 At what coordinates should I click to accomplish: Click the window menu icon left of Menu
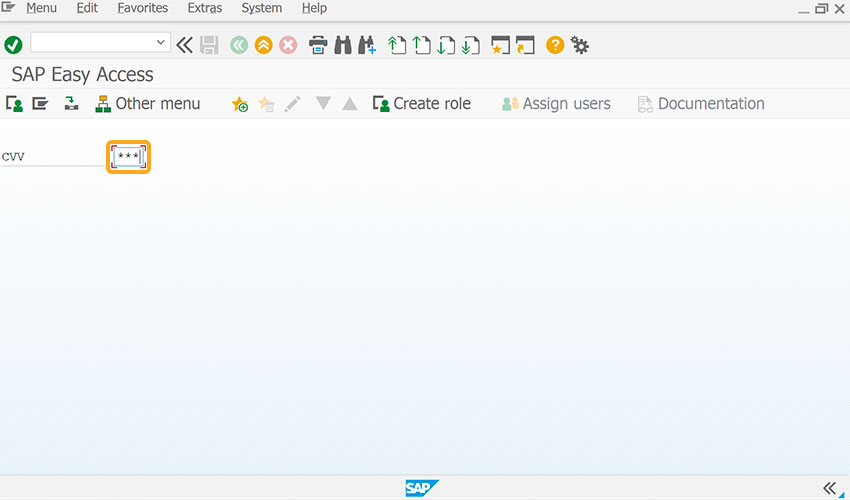pos(8,7)
